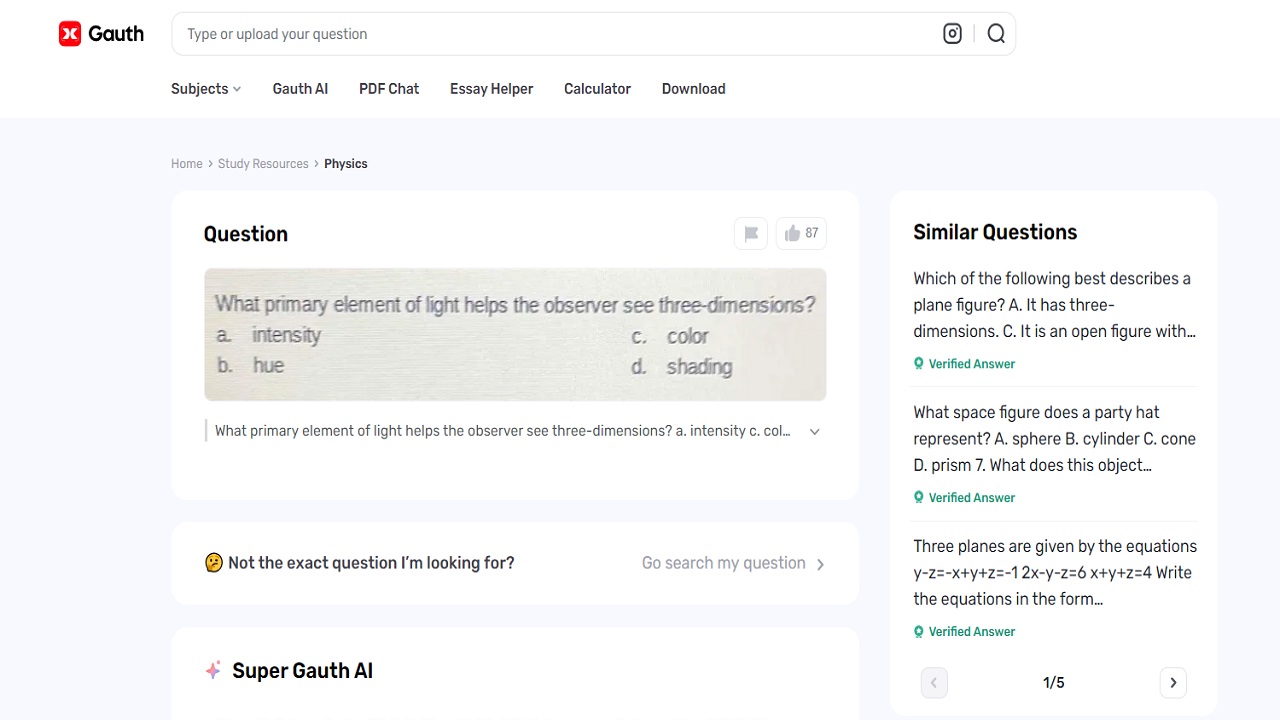Open PDF Chat from the navigation
Image resolution: width=1280 pixels, height=720 pixels.
(389, 88)
